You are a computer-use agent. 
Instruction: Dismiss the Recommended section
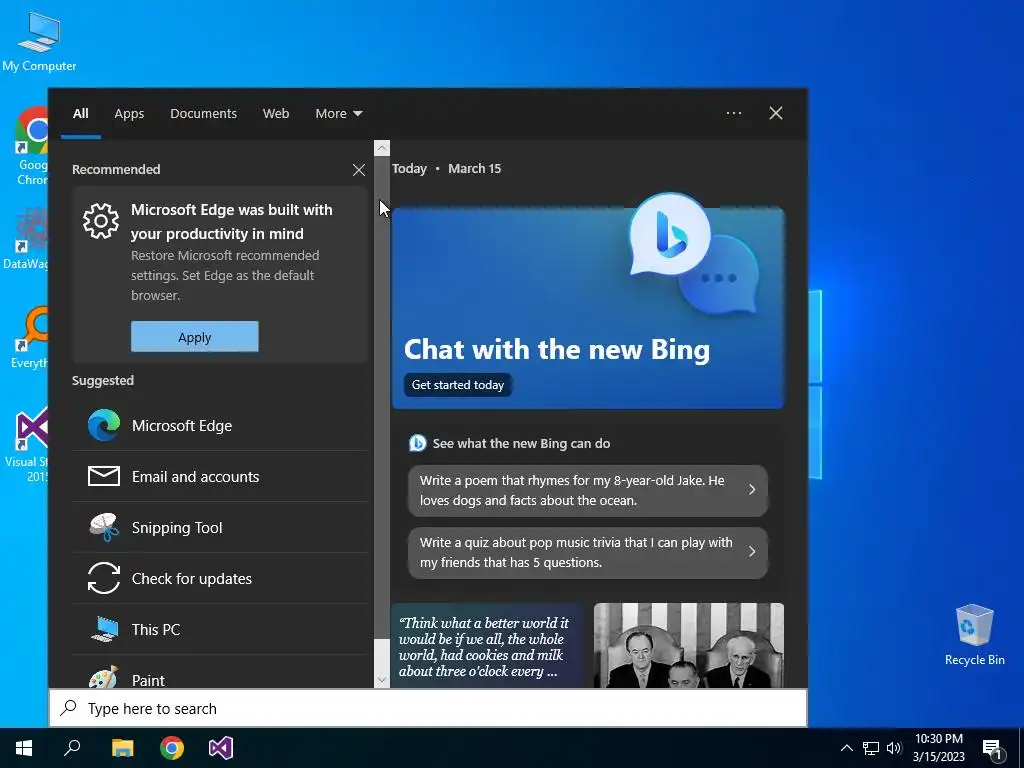click(x=359, y=170)
